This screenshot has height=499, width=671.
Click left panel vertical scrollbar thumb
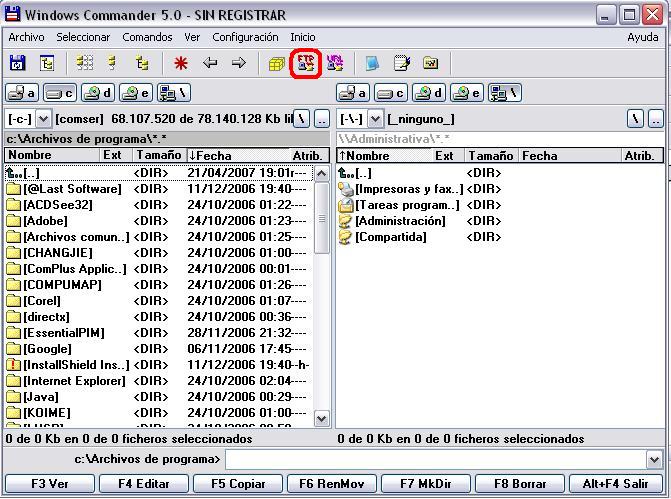[322, 219]
